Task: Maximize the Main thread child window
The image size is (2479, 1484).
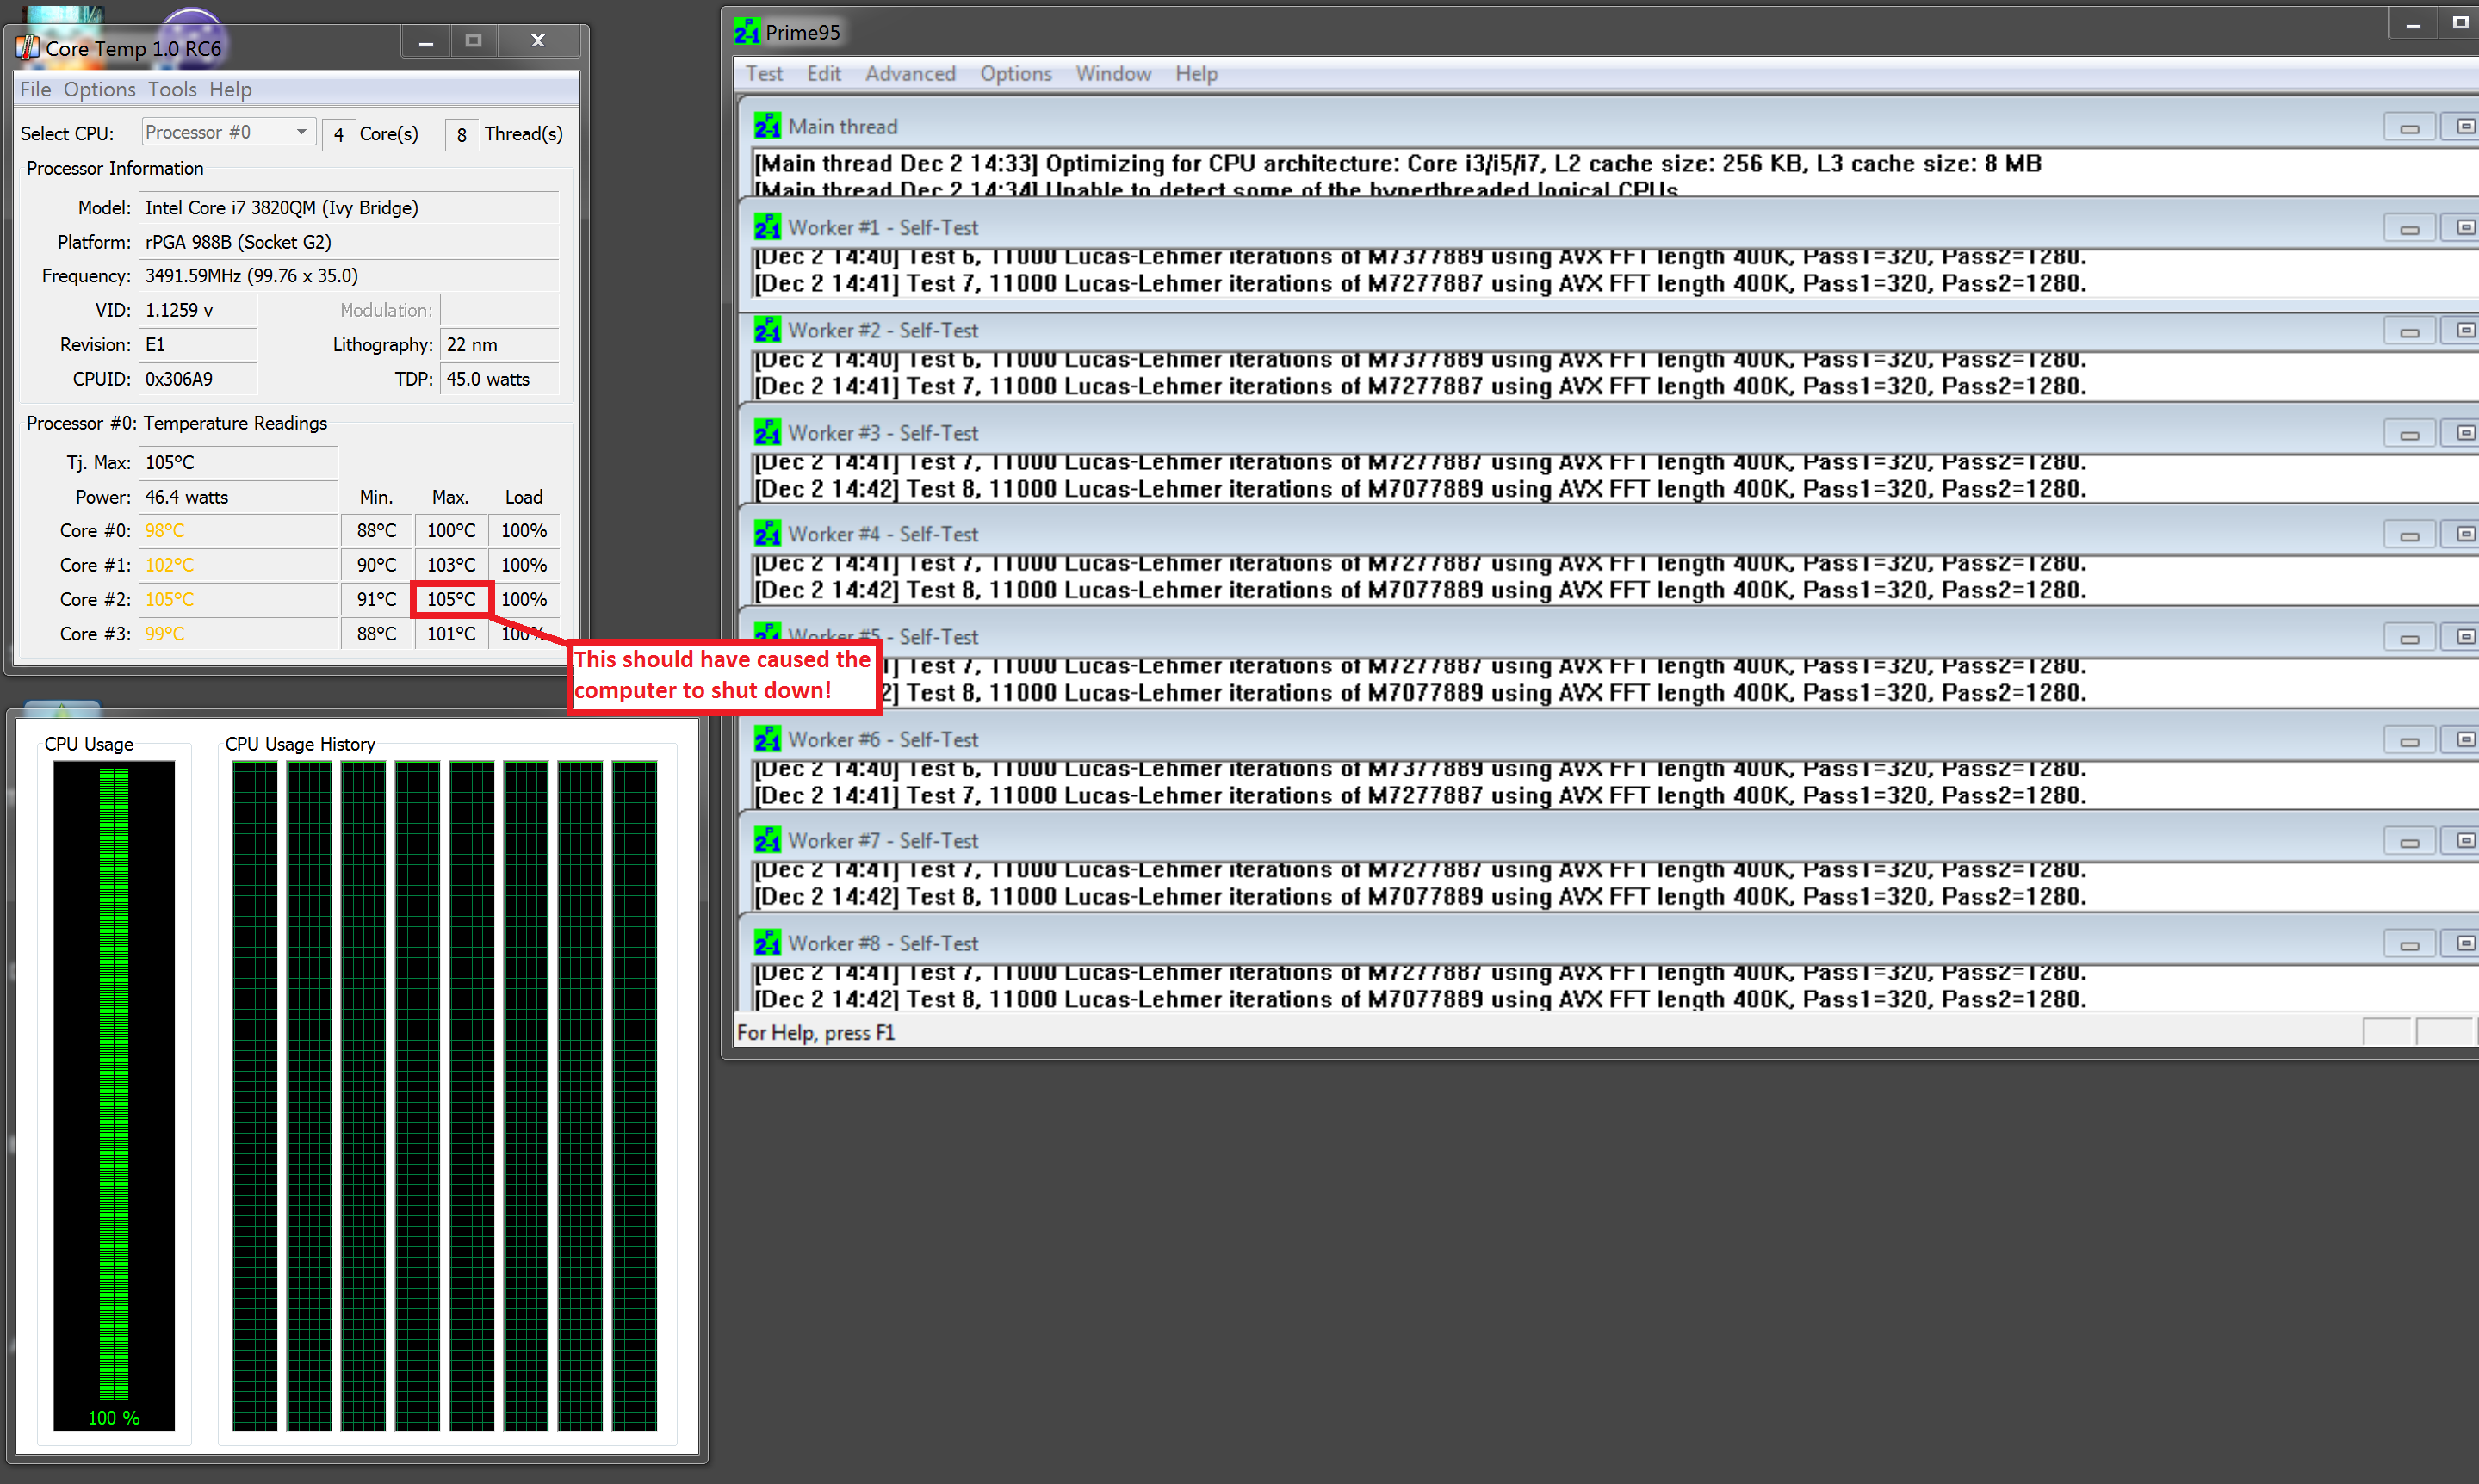Action: pyautogui.click(x=2460, y=127)
